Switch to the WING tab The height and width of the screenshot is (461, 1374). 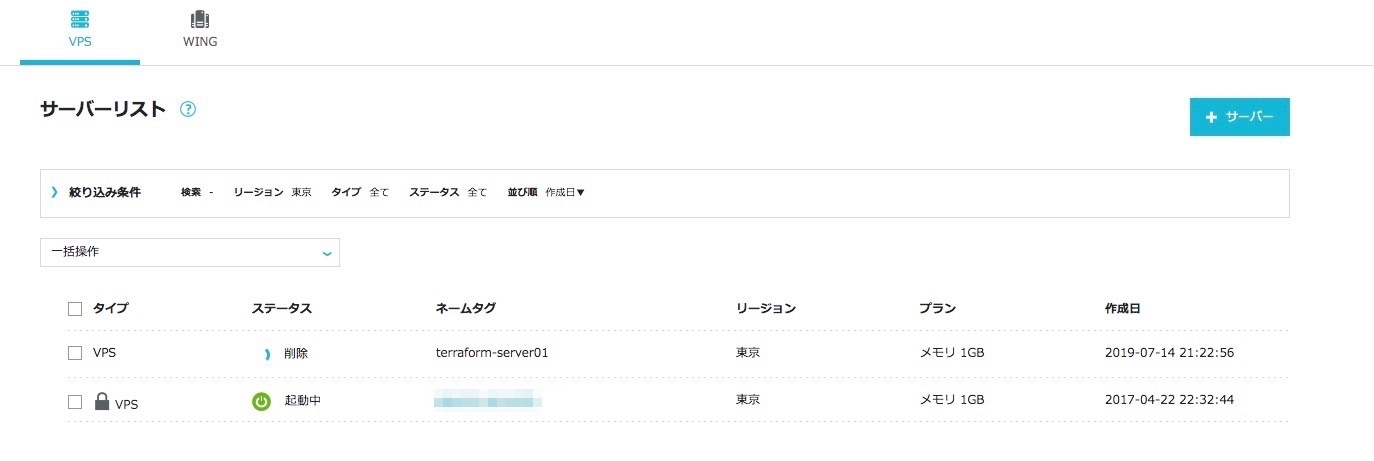point(200,42)
